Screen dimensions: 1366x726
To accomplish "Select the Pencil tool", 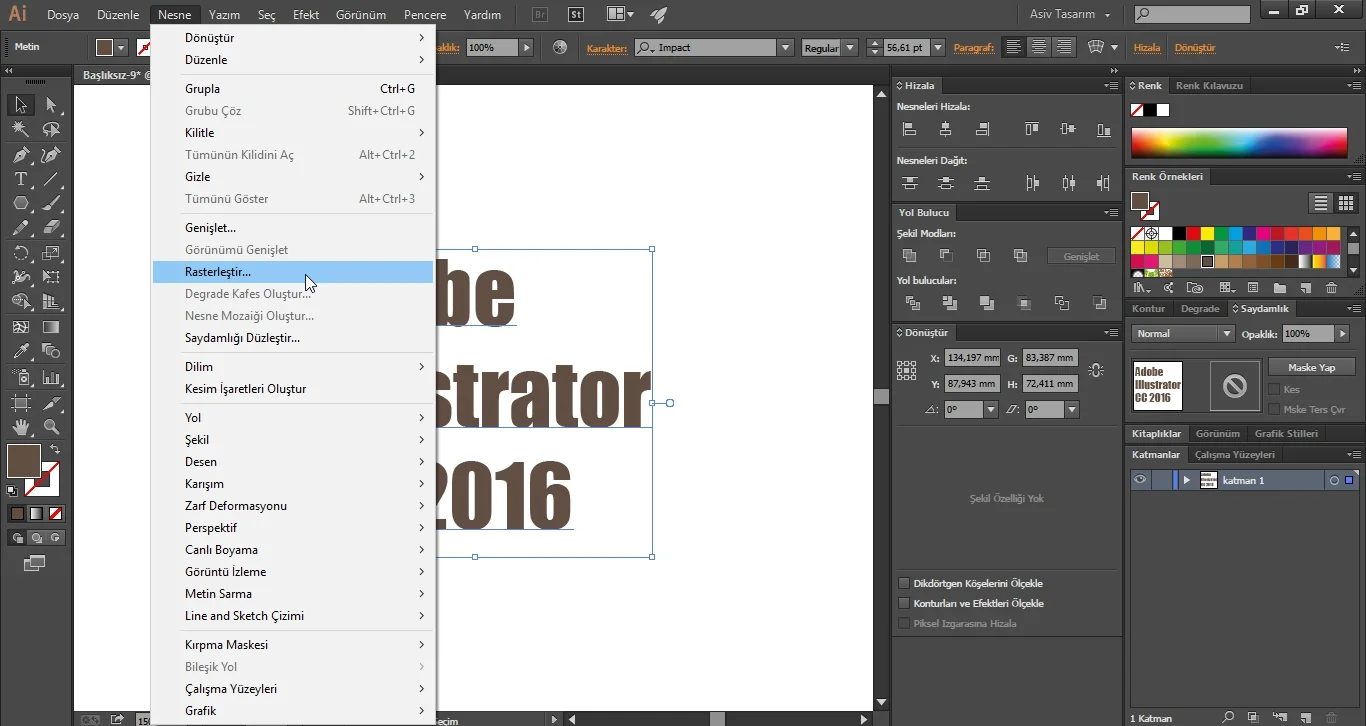I will click(20, 228).
